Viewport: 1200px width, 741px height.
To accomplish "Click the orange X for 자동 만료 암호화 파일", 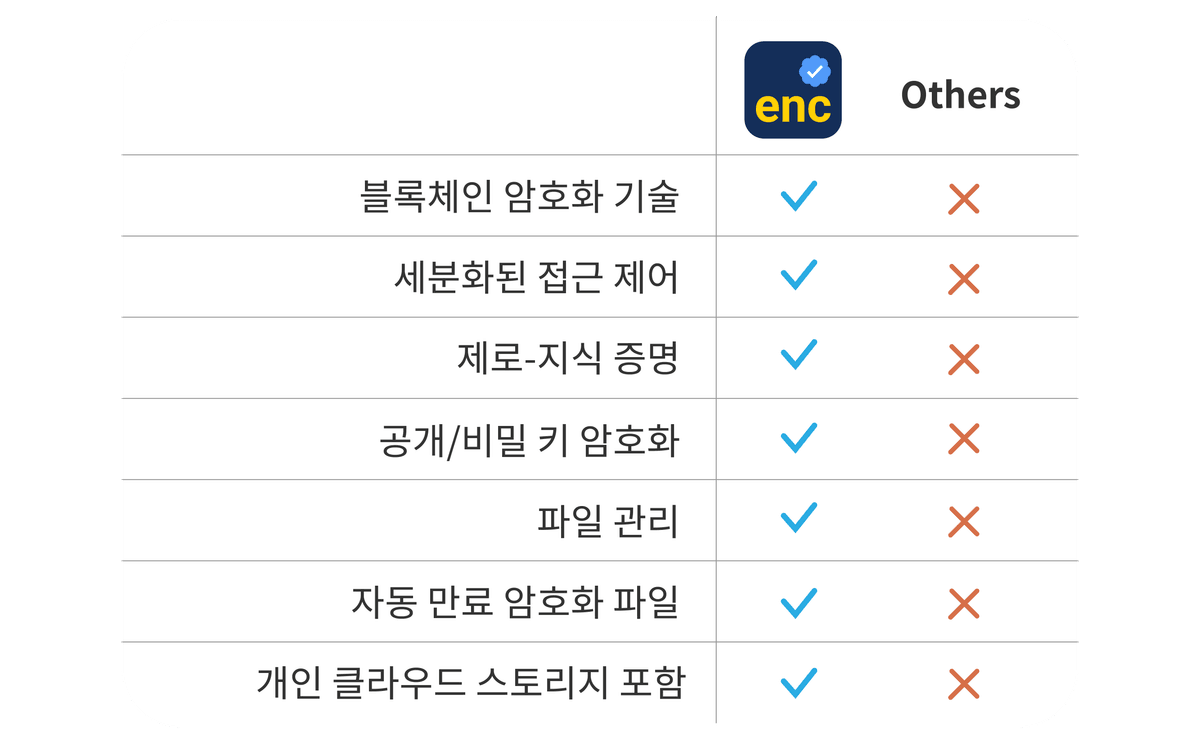I will click(963, 603).
